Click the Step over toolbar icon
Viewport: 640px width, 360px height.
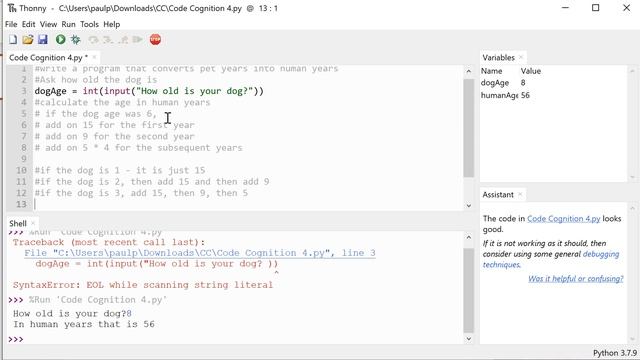pyautogui.click(x=93, y=40)
